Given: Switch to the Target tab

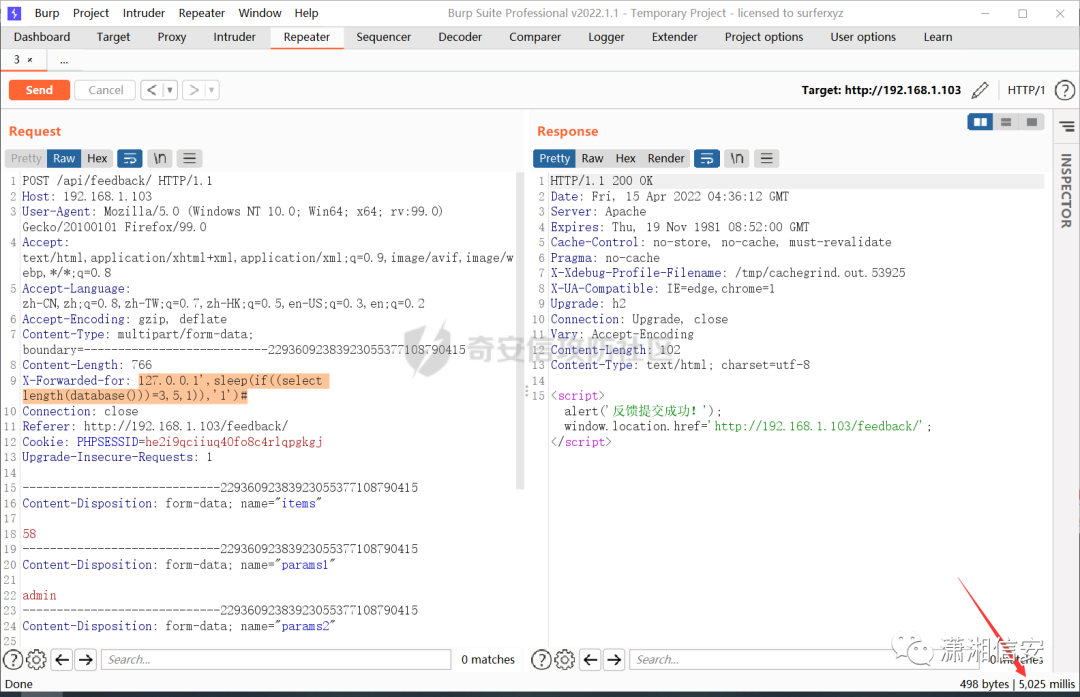Looking at the screenshot, I should [113, 37].
